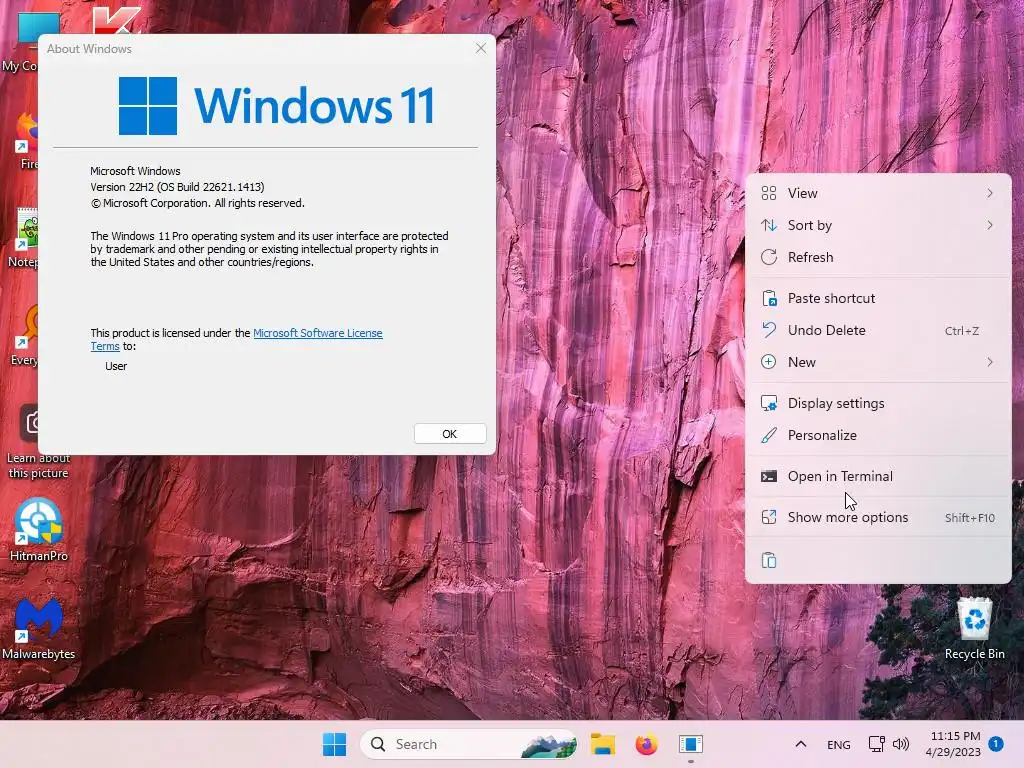Expand the Sort by submenu arrow
Viewport: 1024px width, 768px height.
pos(990,225)
